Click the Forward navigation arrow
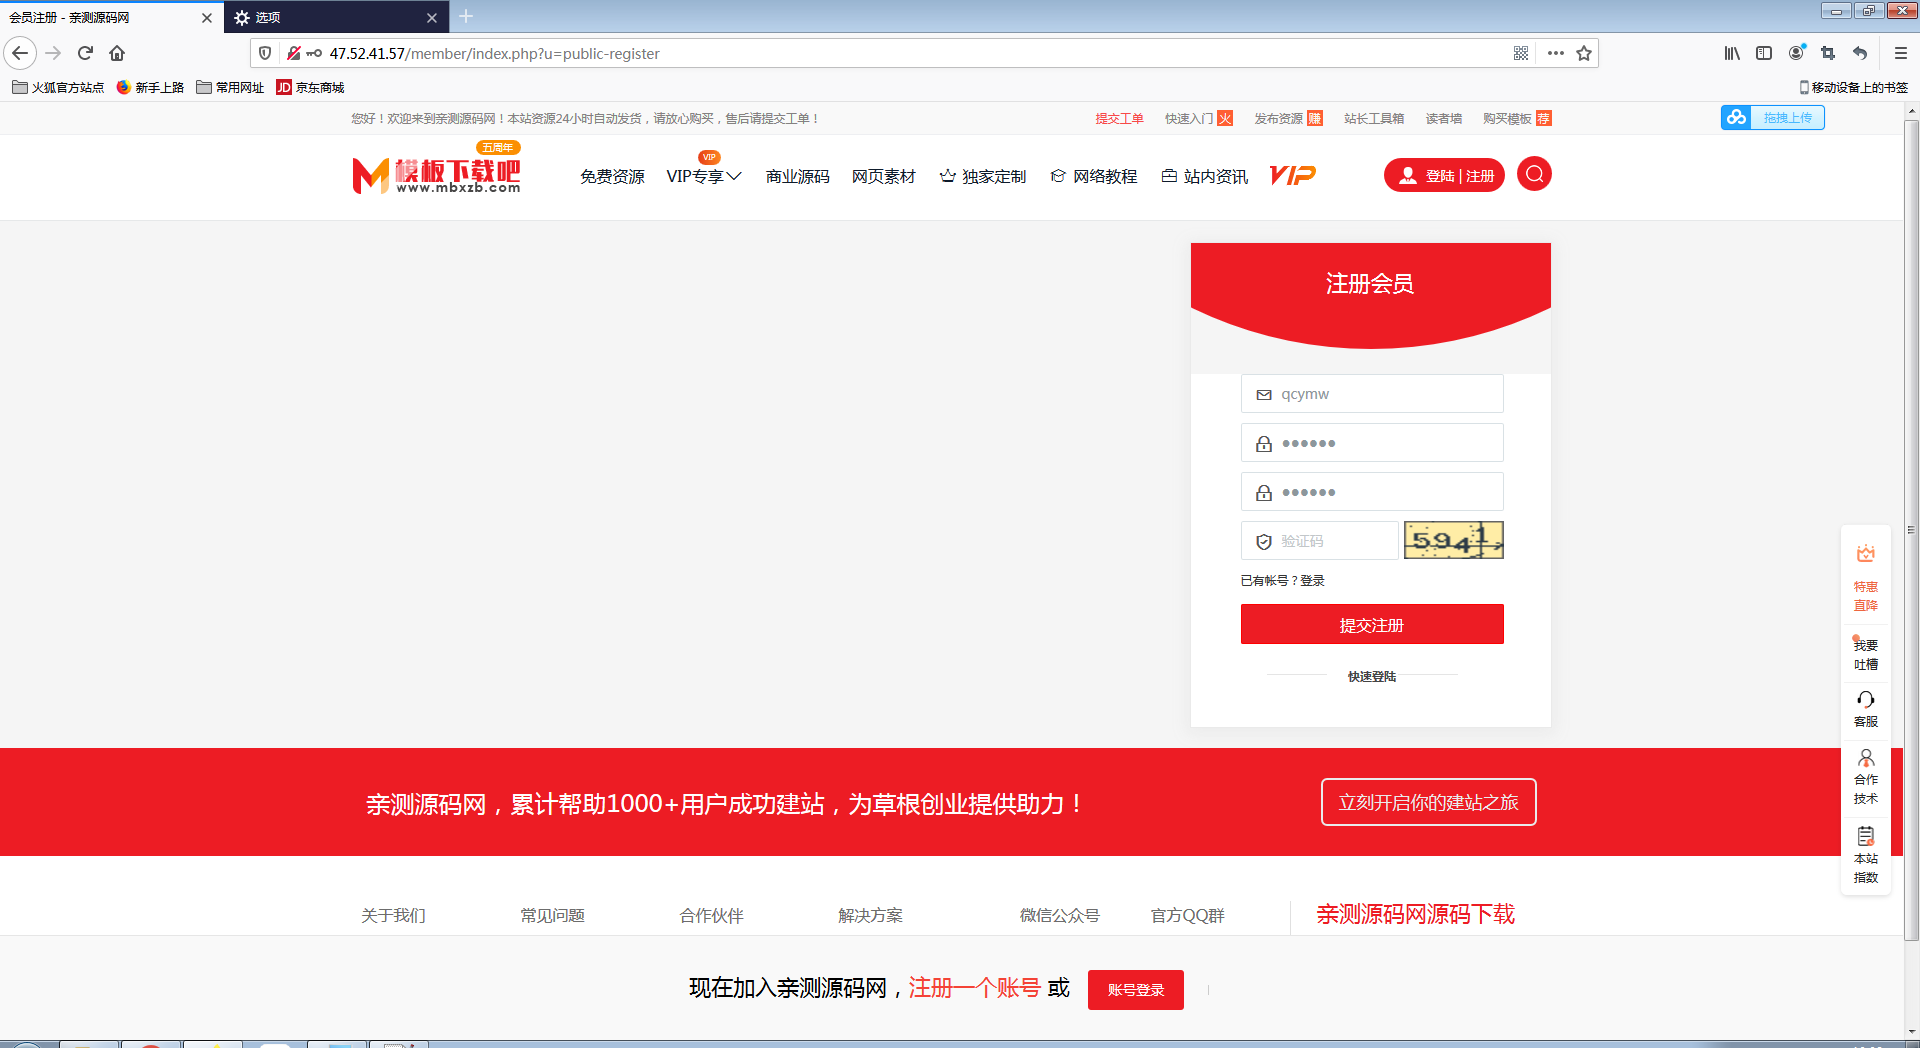The height and width of the screenshot is (1048, 1920). [54, 53]
